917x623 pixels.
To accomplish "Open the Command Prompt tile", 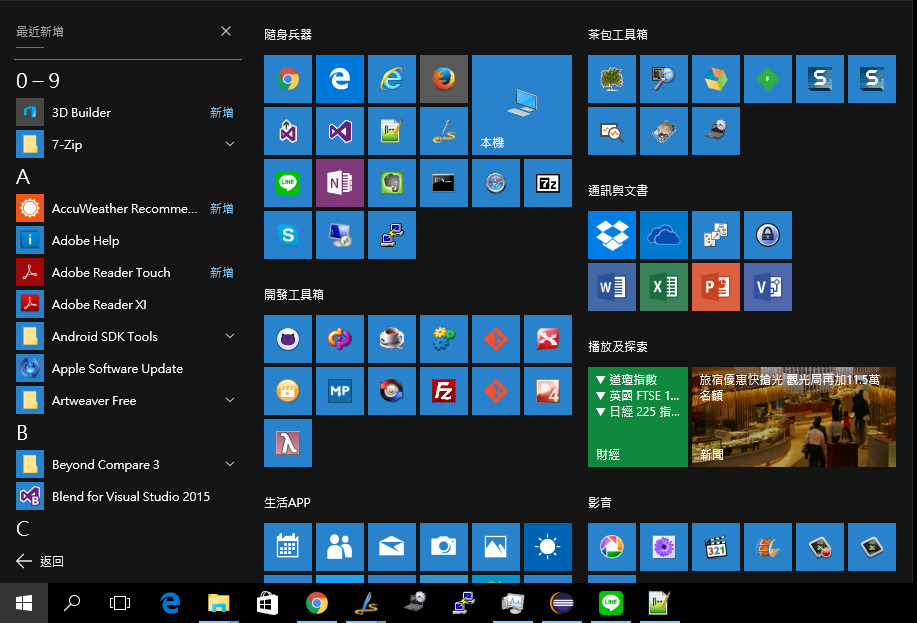I will coord(444,183).
